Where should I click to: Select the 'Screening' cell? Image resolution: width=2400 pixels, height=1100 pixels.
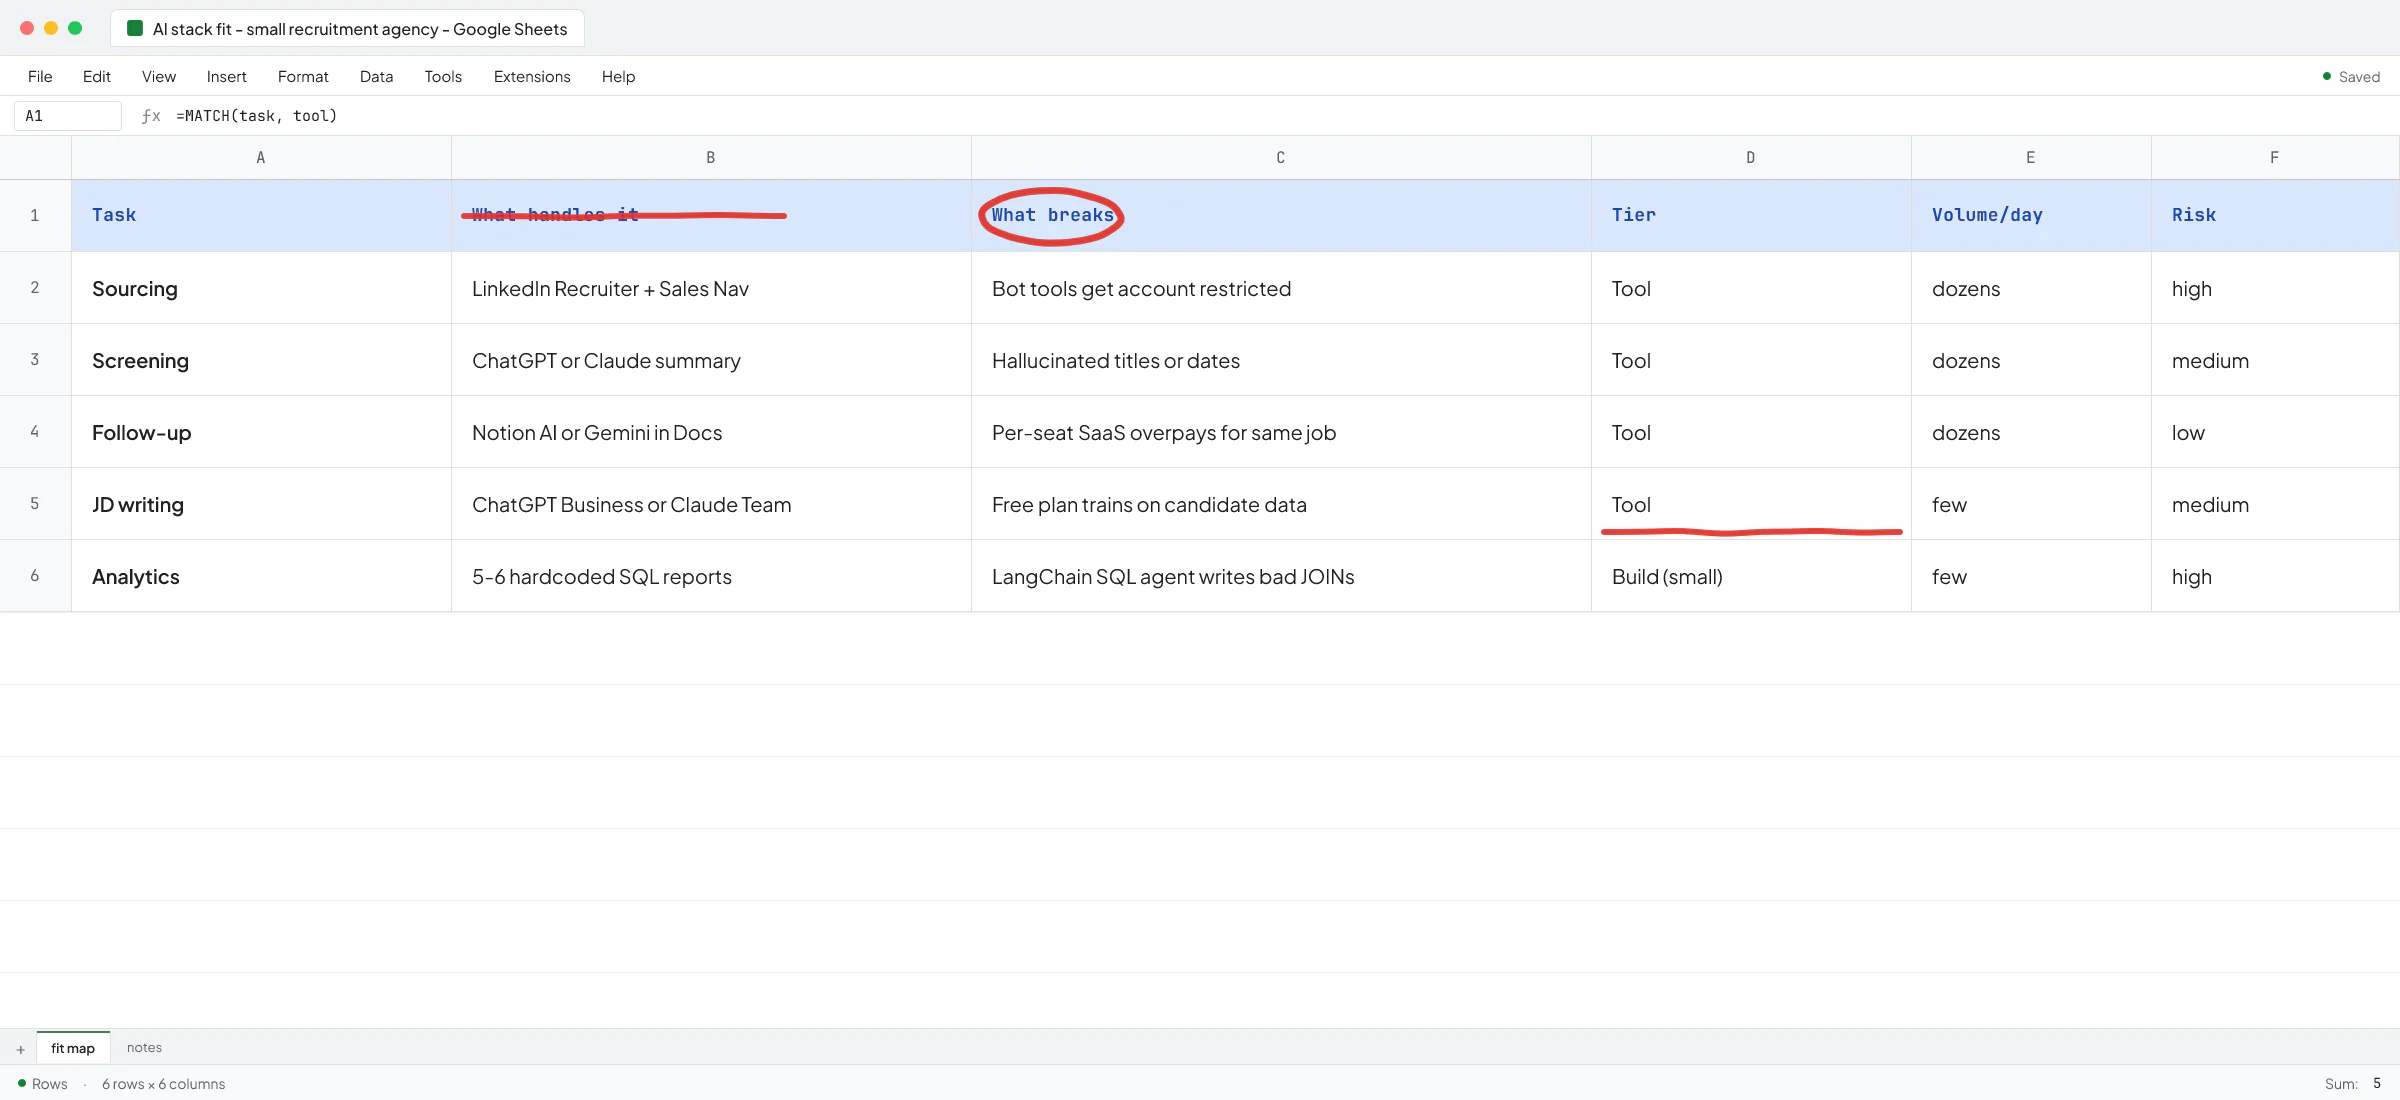pyautogui.click(x=261, y=360)
